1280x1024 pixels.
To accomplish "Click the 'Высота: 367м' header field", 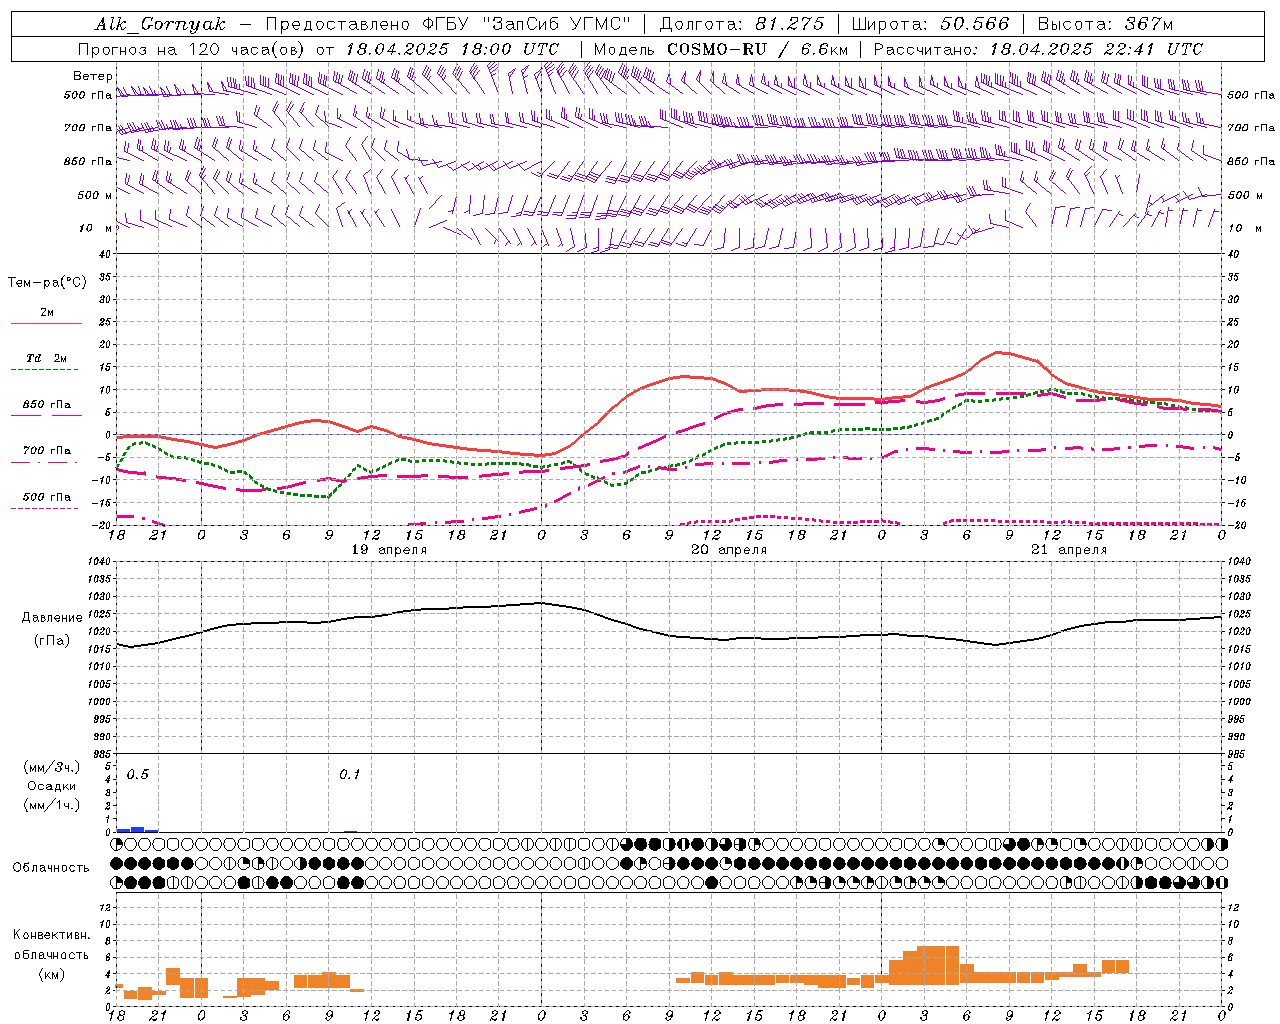I will (x=1104, y=24).
